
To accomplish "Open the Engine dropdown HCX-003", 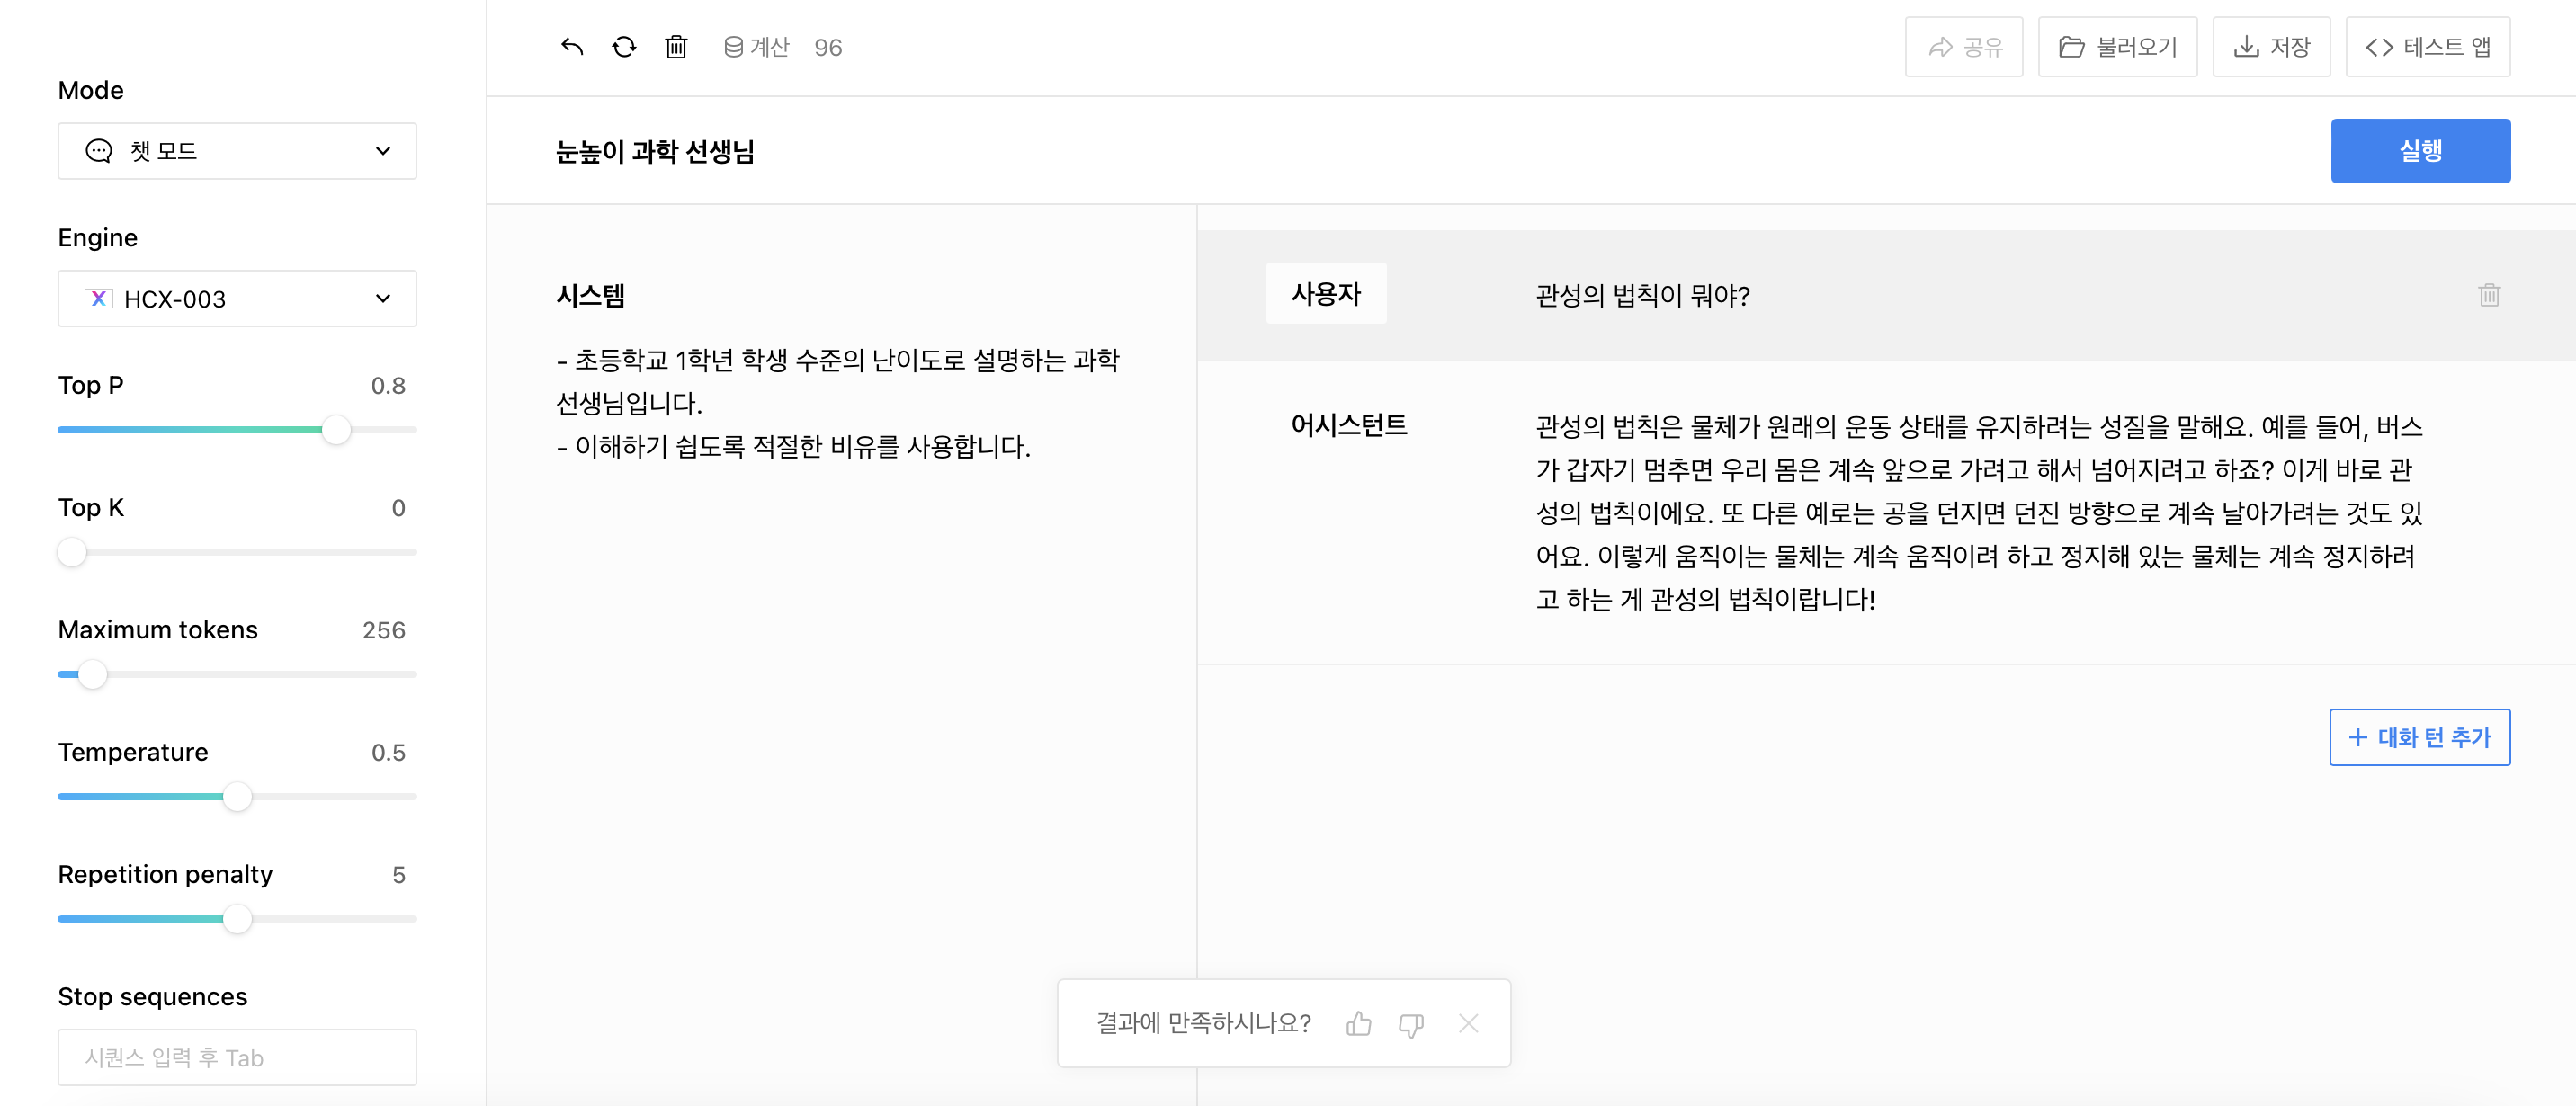I will click(x=237, y=298).
